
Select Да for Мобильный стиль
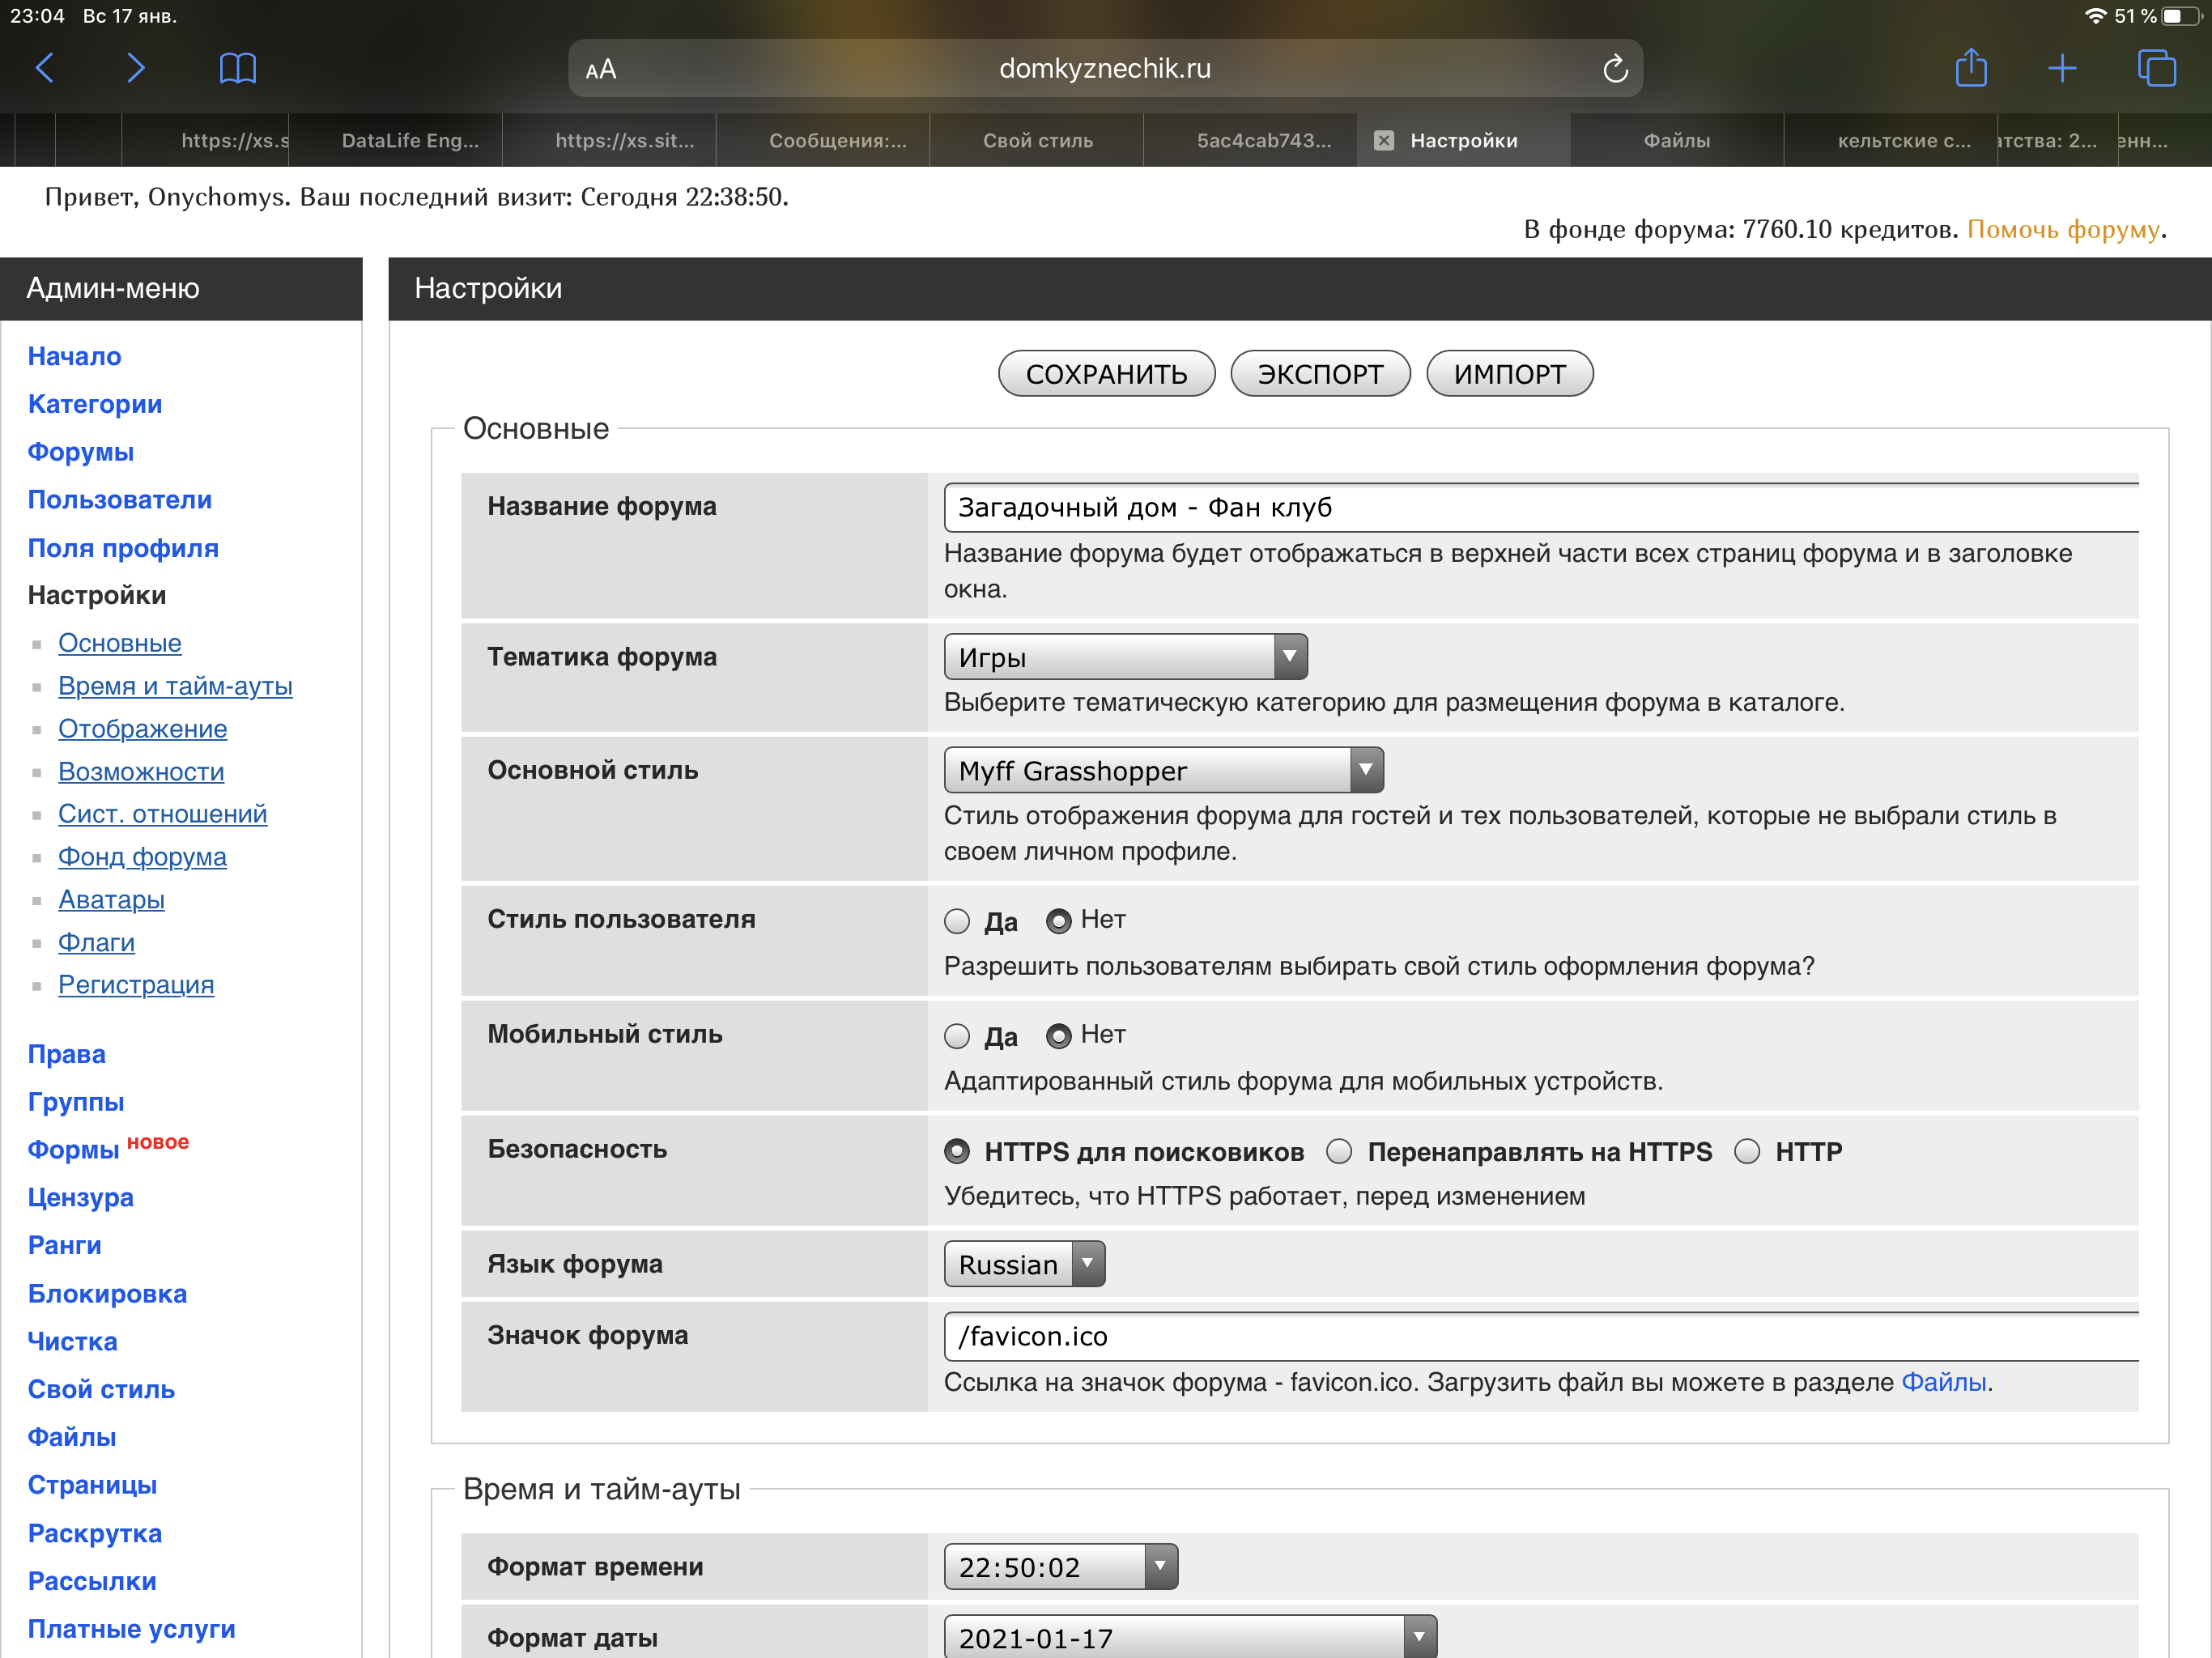[957, 1036]
